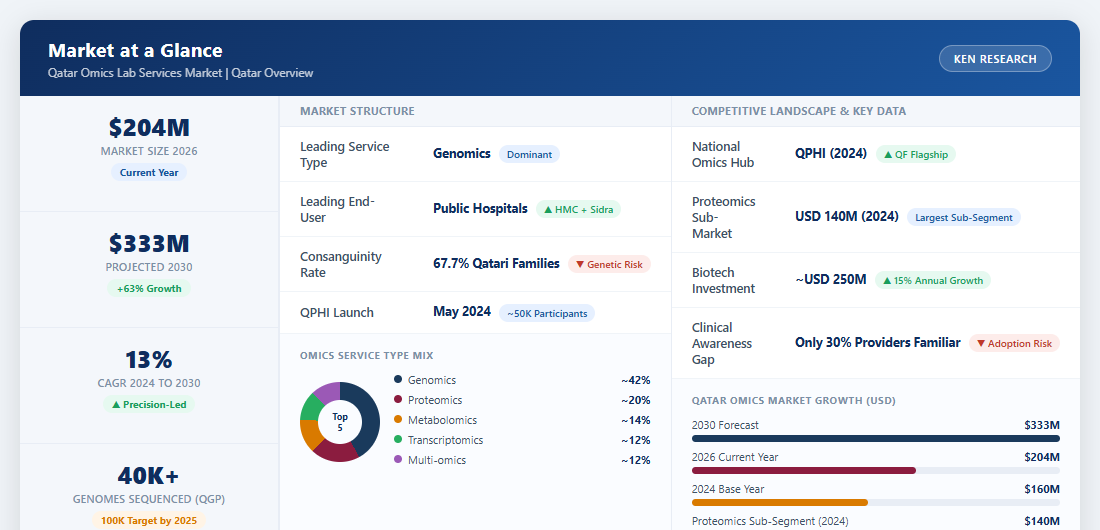Screen dimensions: 1100x530
Task: Click the CAGR 2024 TO 2030 label
Action: tap(149, 383)
